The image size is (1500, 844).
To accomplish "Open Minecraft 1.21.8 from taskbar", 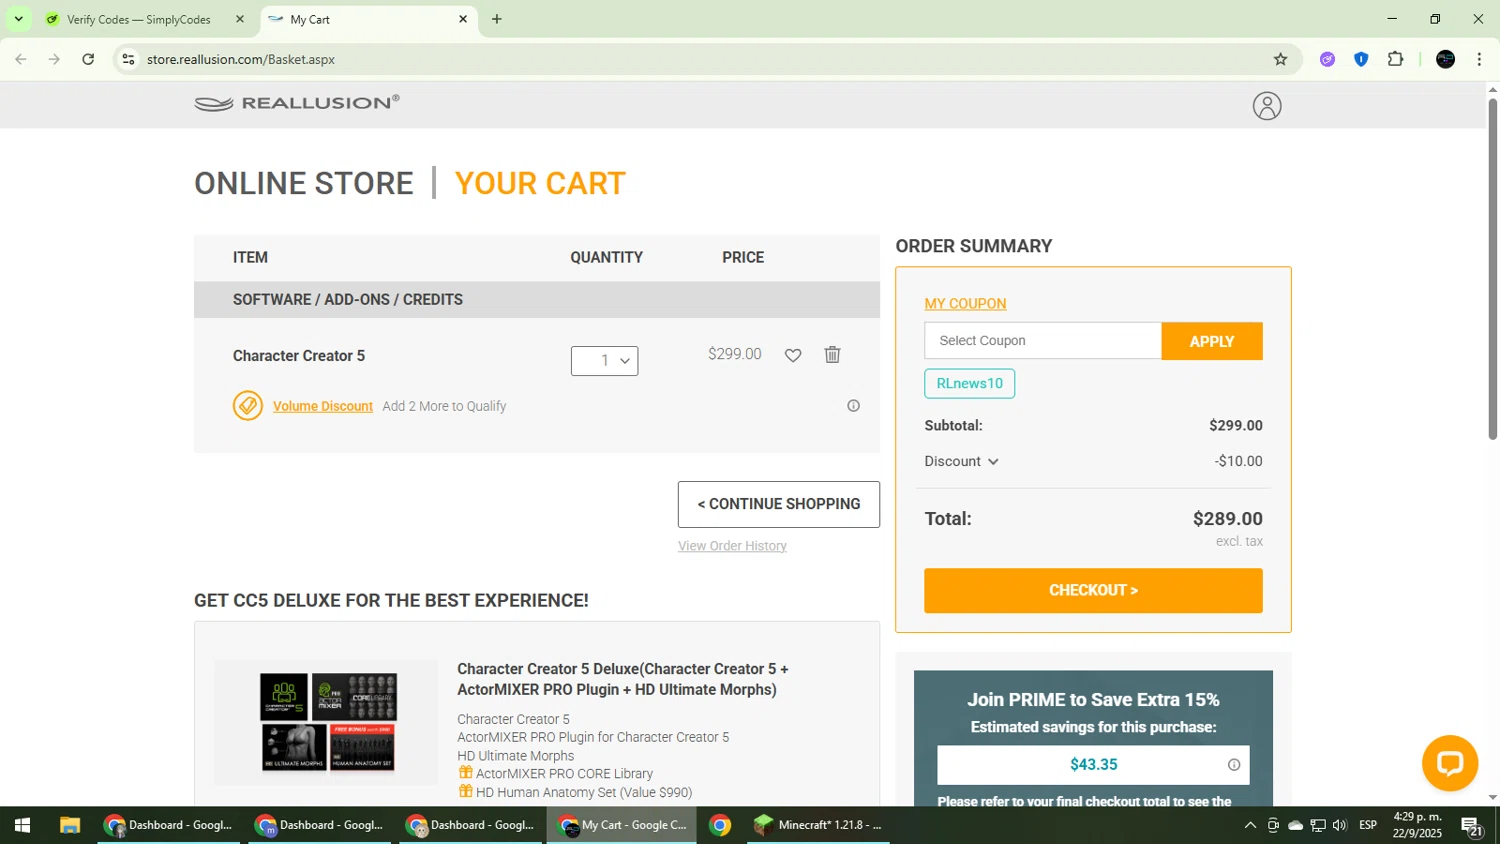I will coord(818,825).
